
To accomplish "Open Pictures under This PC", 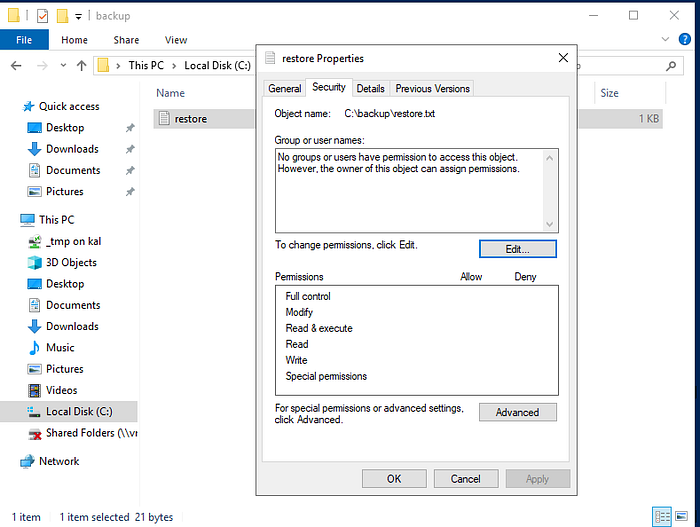I will (64, 369).
